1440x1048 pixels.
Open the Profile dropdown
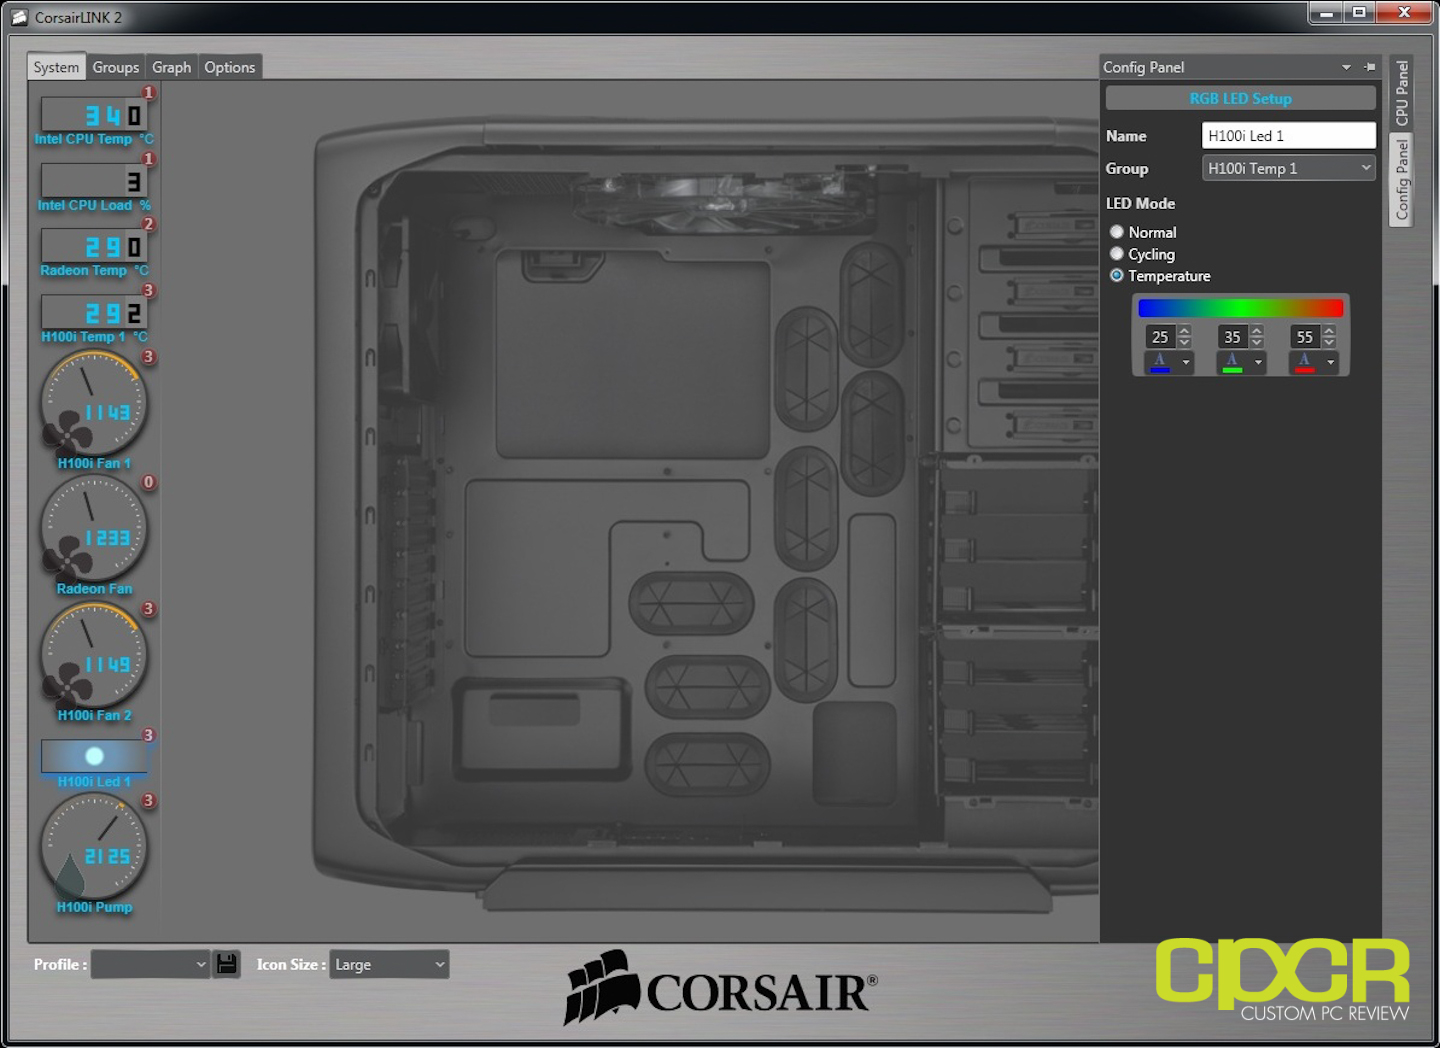[150, 964]
